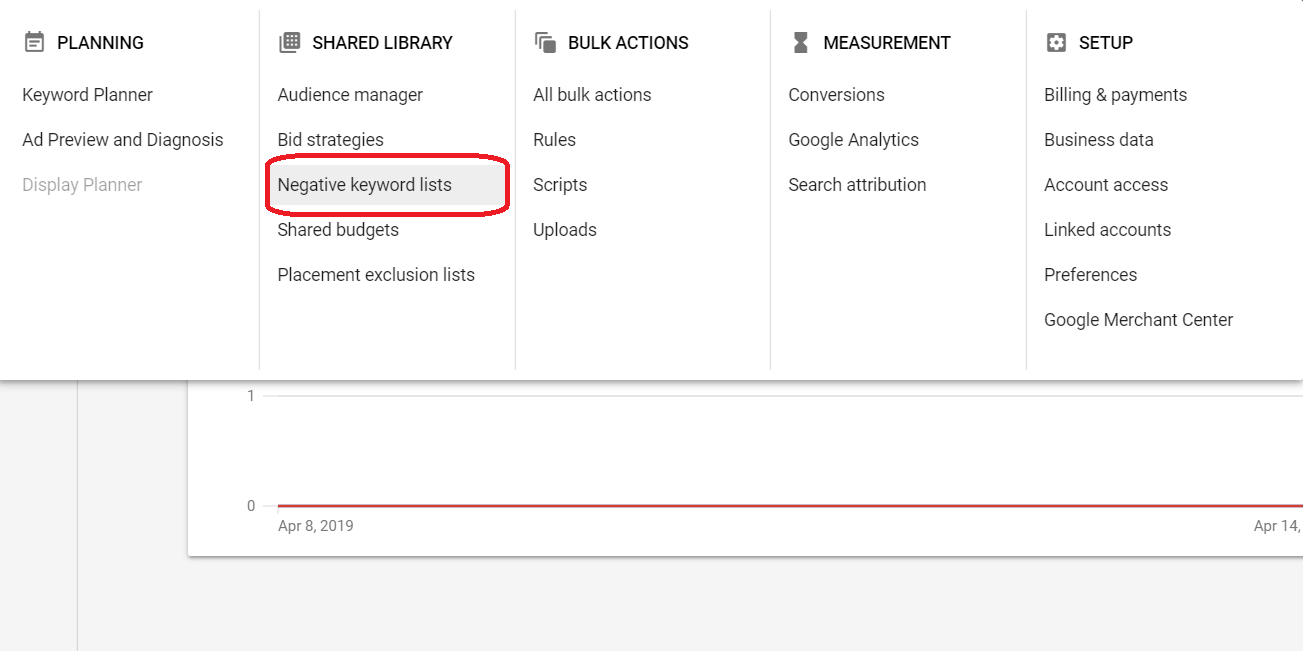Open Ad Preview and Diagnosis
Screen dimensions: 1303x651
coord(123,140)
